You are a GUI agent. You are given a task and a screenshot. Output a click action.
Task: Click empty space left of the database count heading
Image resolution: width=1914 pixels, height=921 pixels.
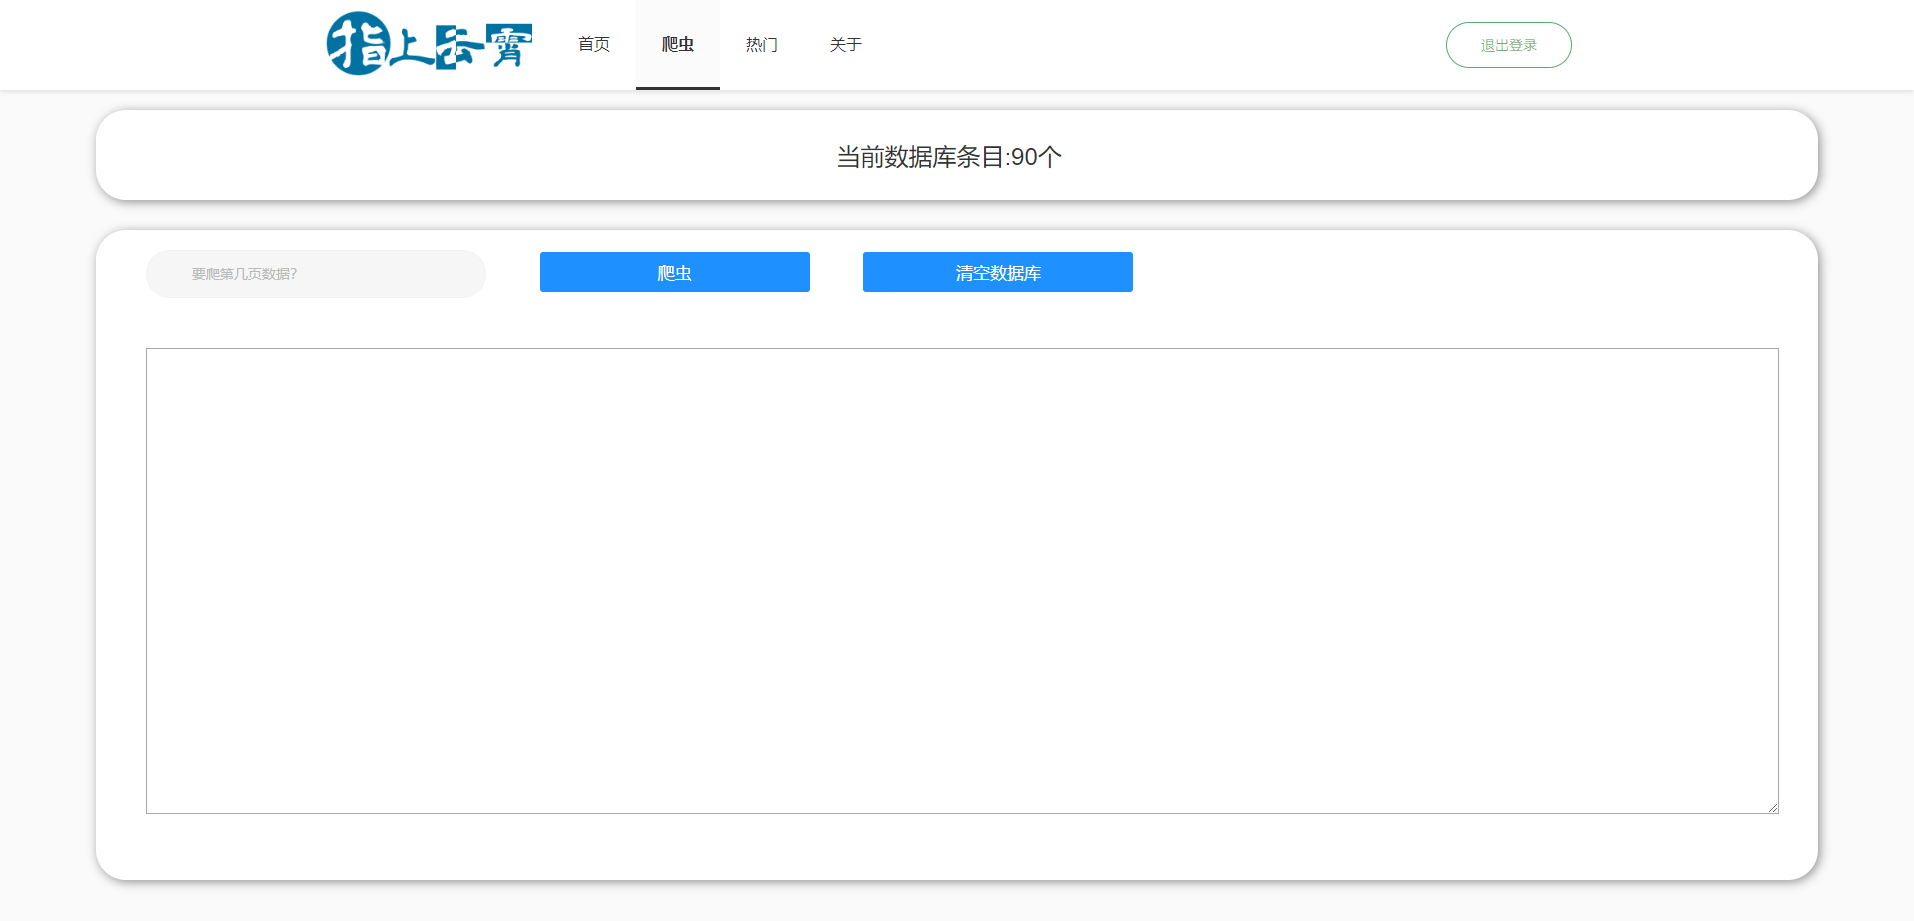(x=450, y=156)
